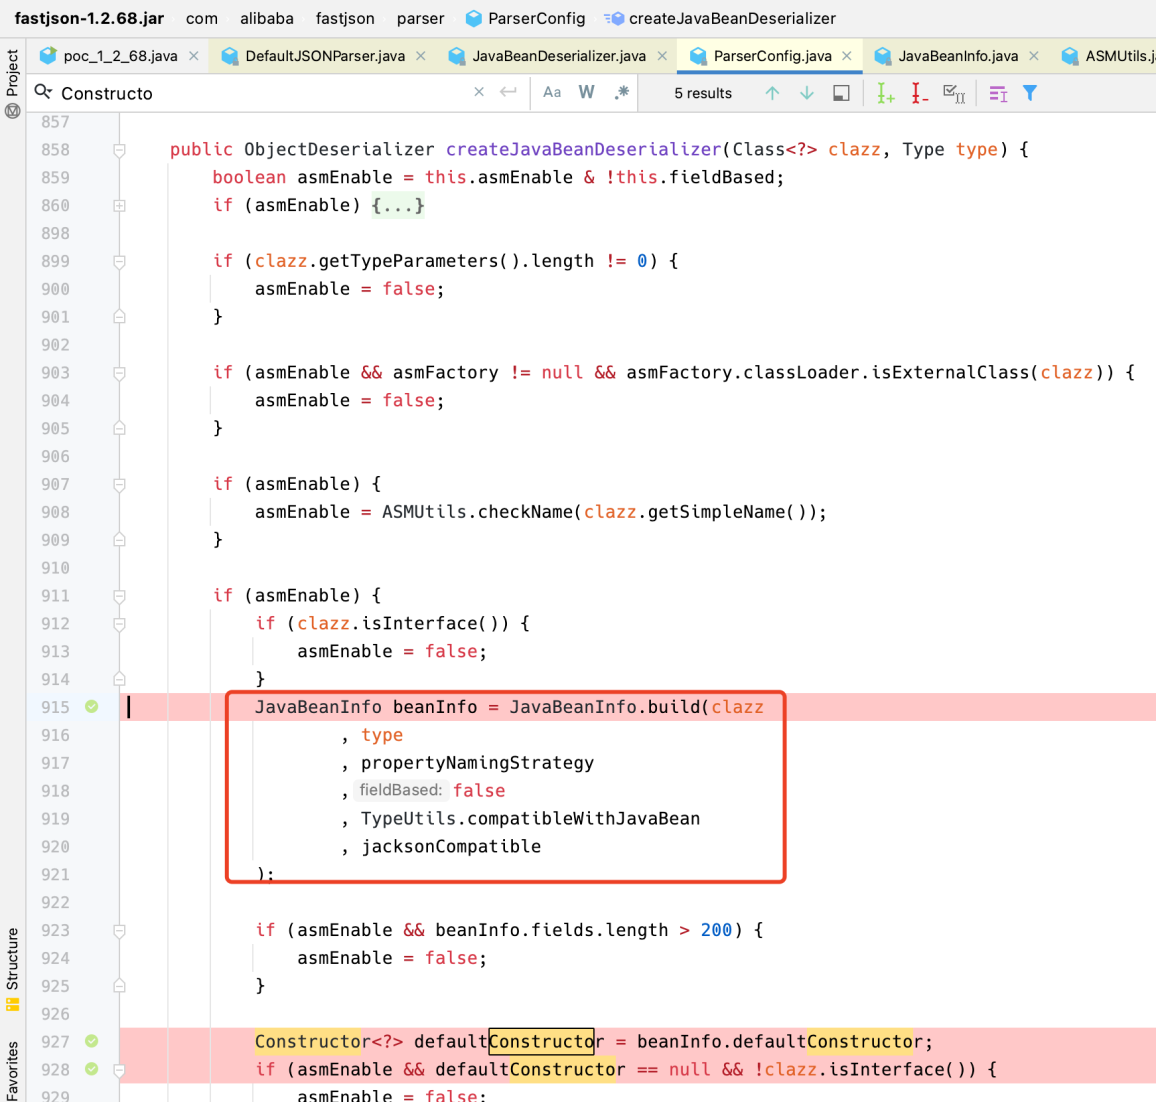Add selection for next occurrence icon
This screenshot has width=1156, height=1102.
click(885, 93)
